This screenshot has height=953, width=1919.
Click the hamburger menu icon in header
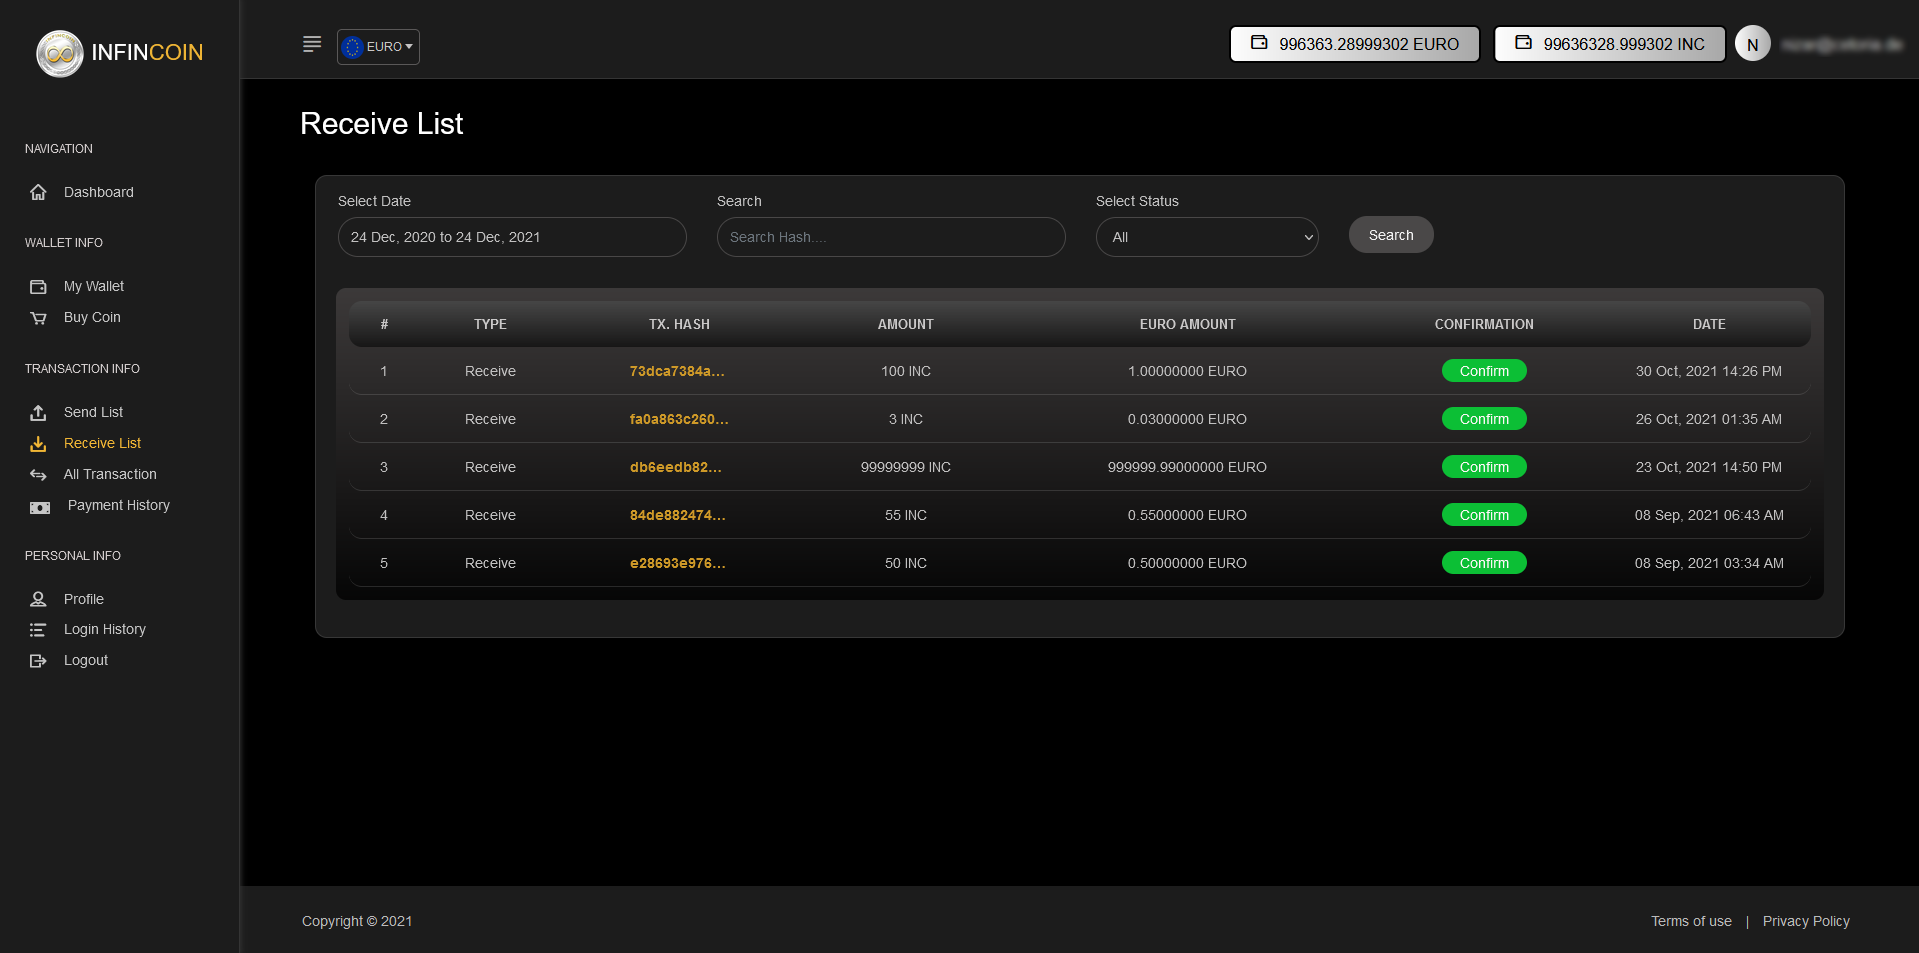click(312, 44)
